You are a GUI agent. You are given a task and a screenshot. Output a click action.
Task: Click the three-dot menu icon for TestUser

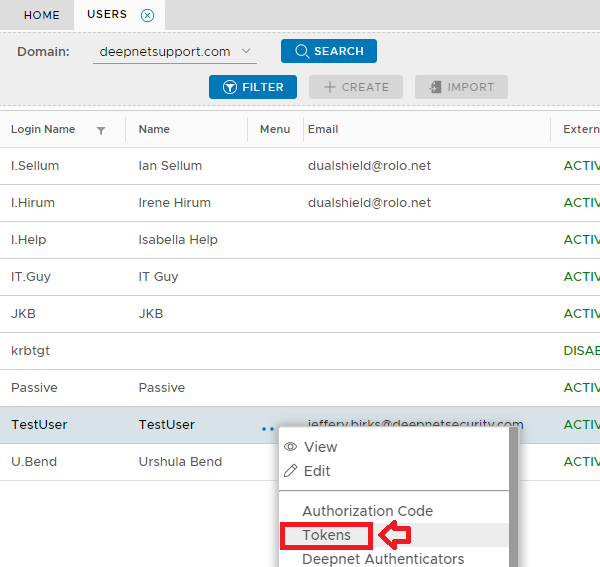point(267,428)
